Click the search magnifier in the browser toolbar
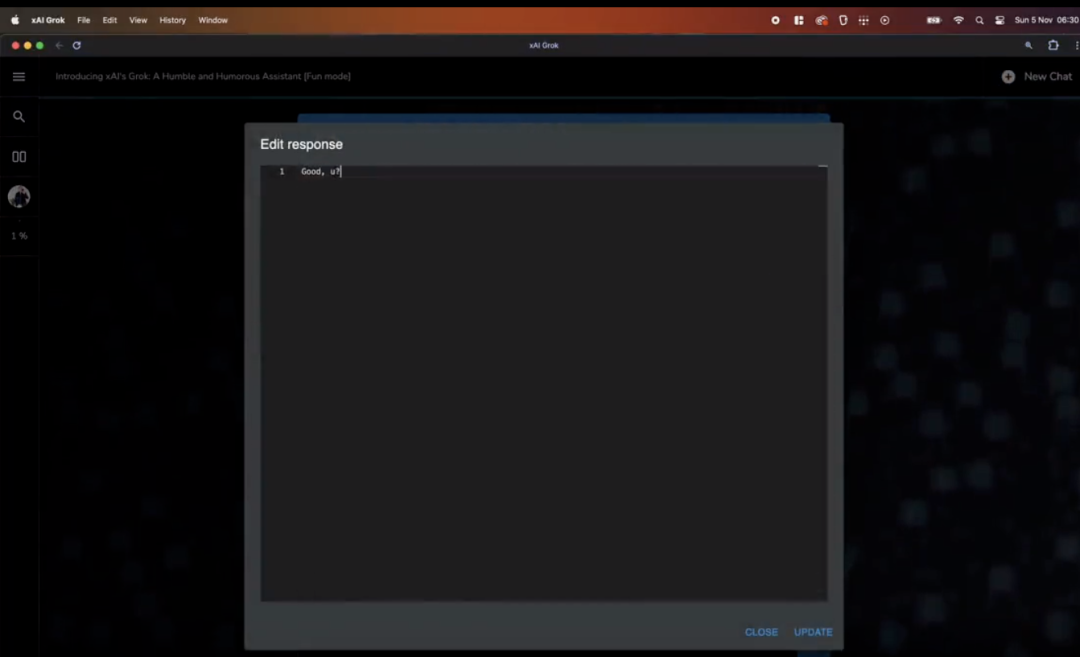 coord(1028,45)
